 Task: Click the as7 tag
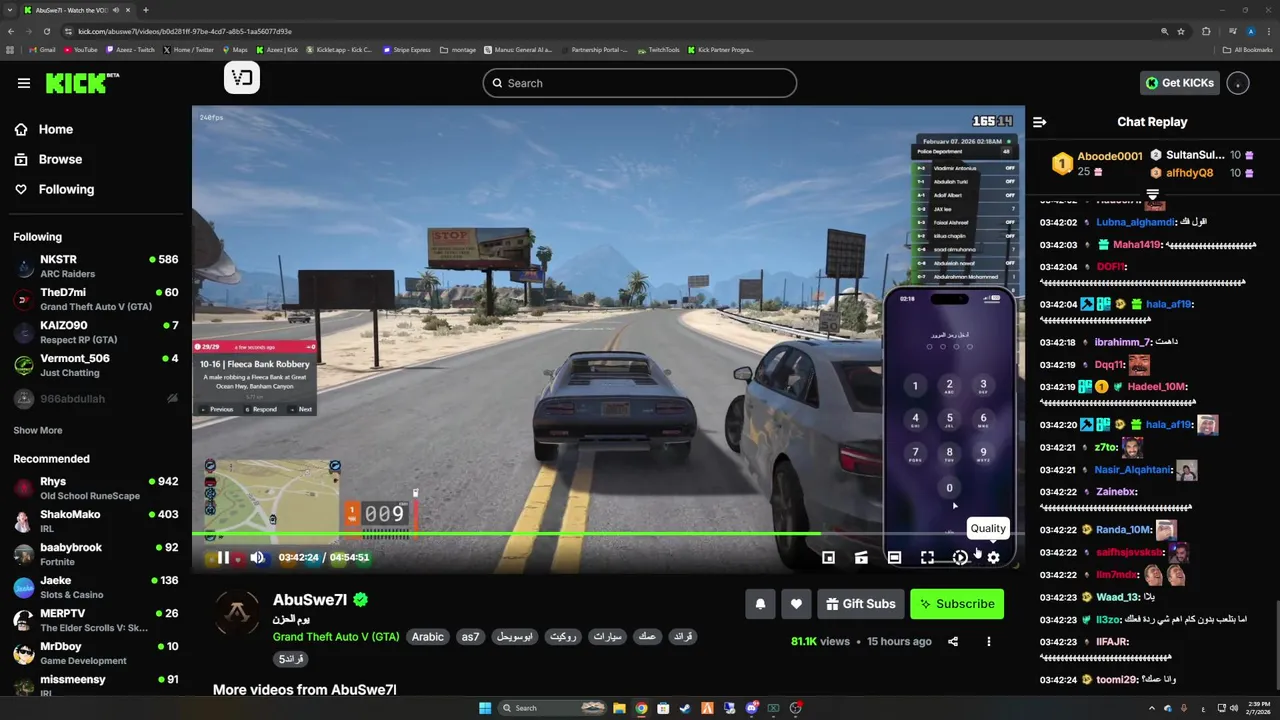(x=470, y=637)
